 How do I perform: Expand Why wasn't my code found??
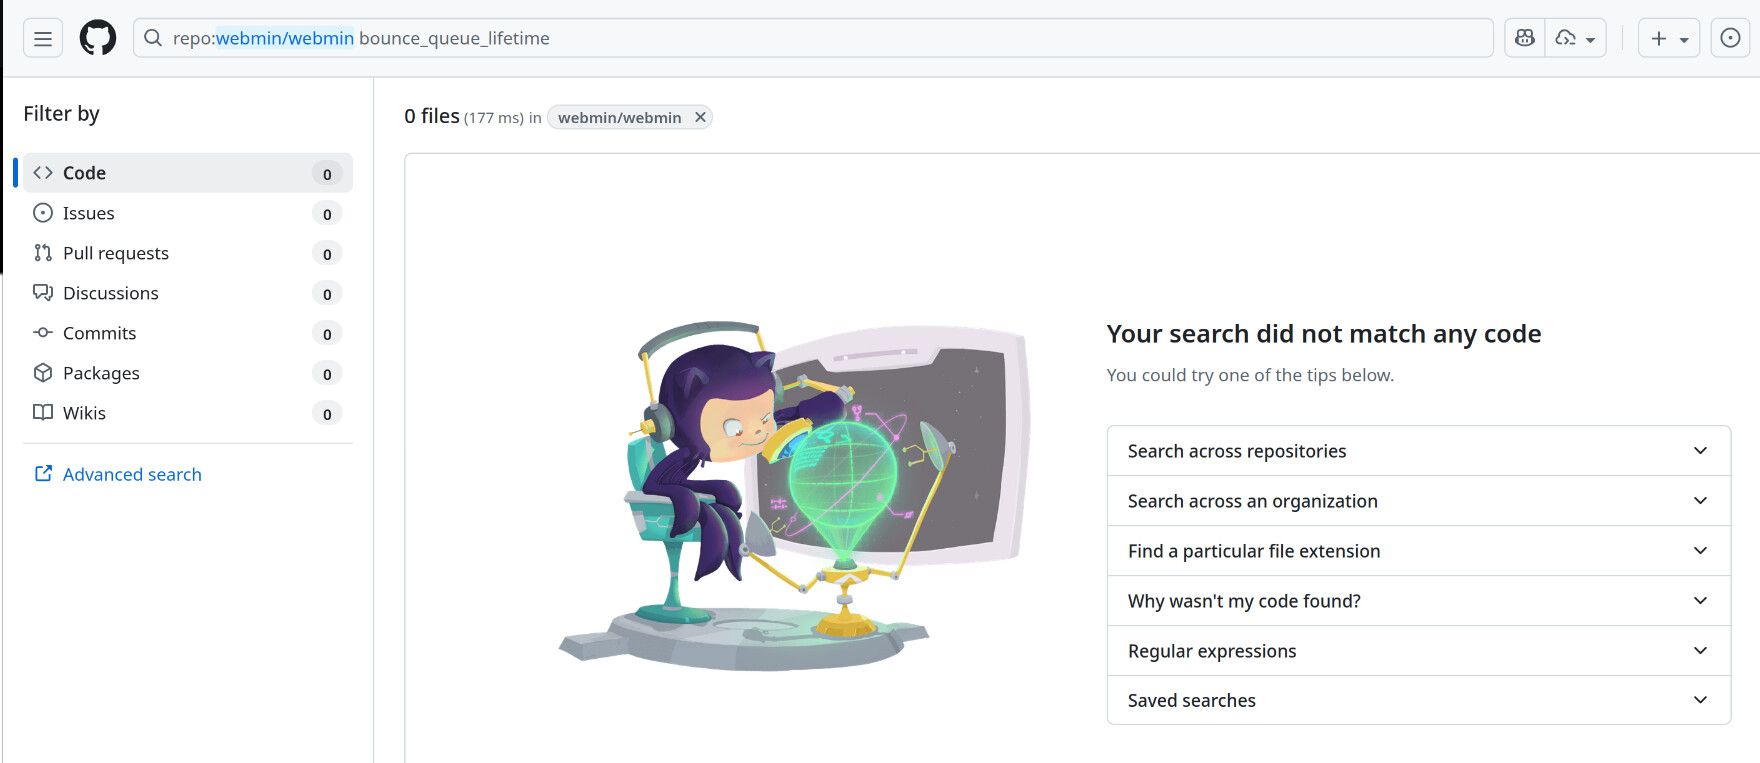point(1418,601)
